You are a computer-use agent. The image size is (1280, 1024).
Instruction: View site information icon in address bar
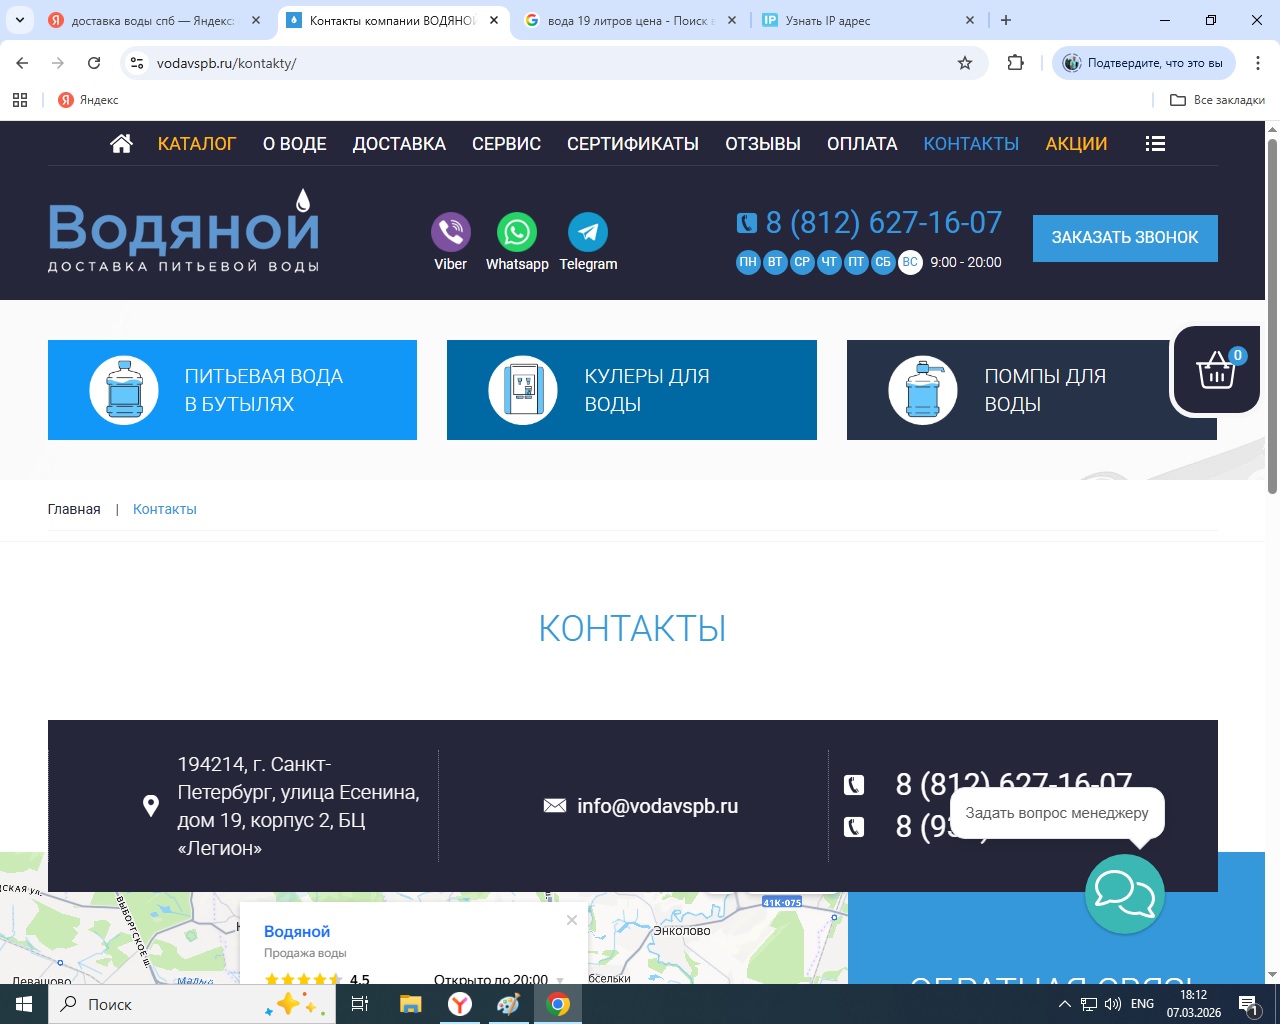tap(138, 63)
